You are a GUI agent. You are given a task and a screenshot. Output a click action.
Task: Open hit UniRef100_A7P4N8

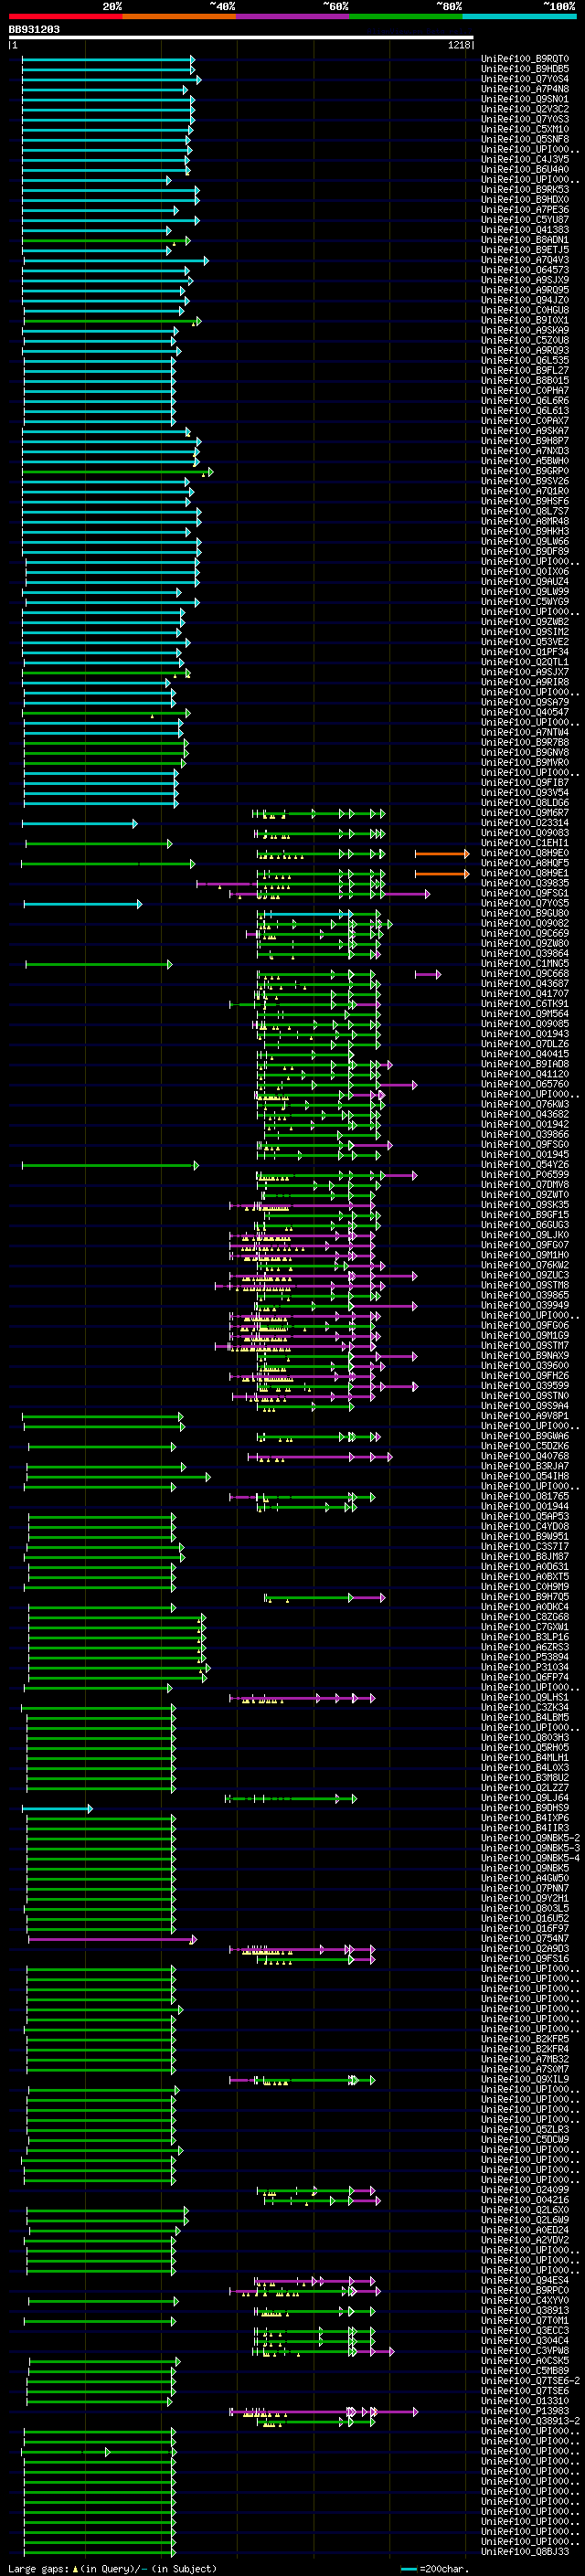tap(525, 89)
